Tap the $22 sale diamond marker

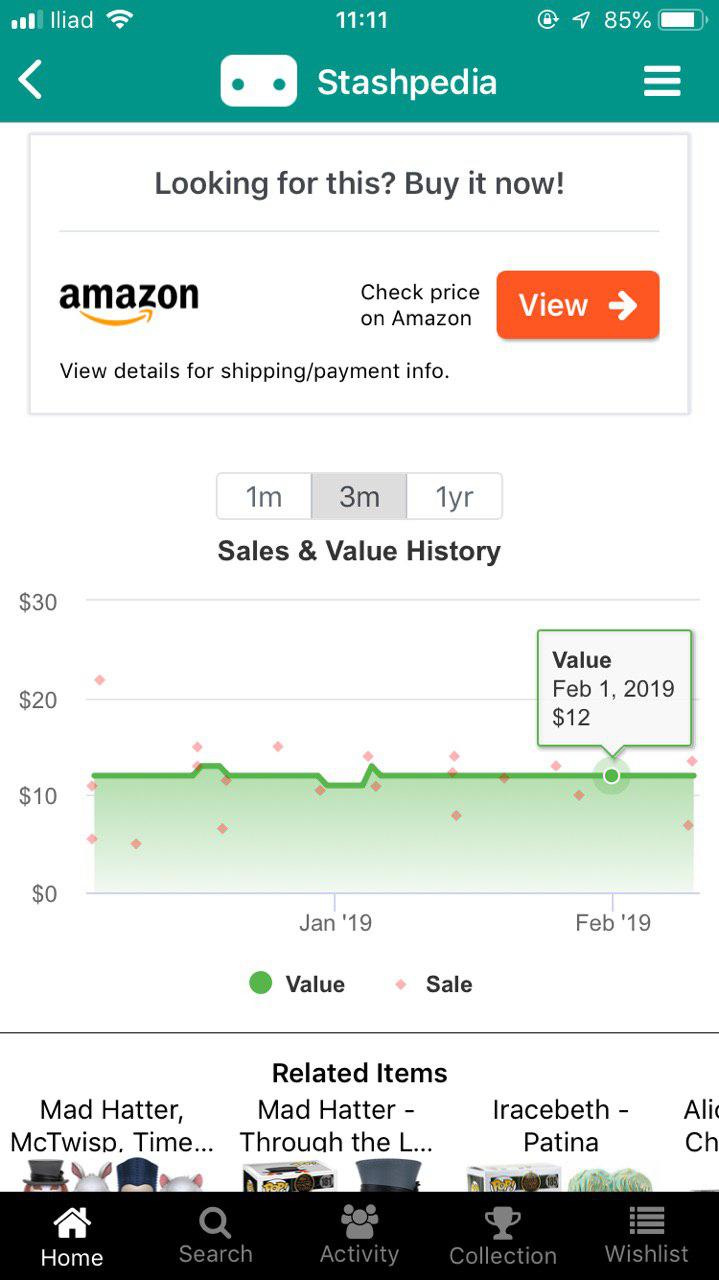pyautogui.click(x=99, y=680)
